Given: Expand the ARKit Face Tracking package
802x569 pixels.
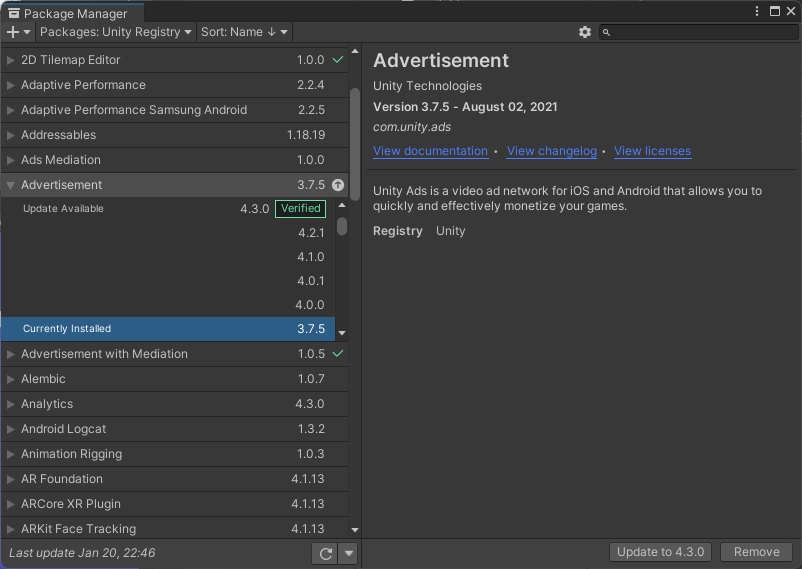Looking at the screenshot, I should 10,529.
